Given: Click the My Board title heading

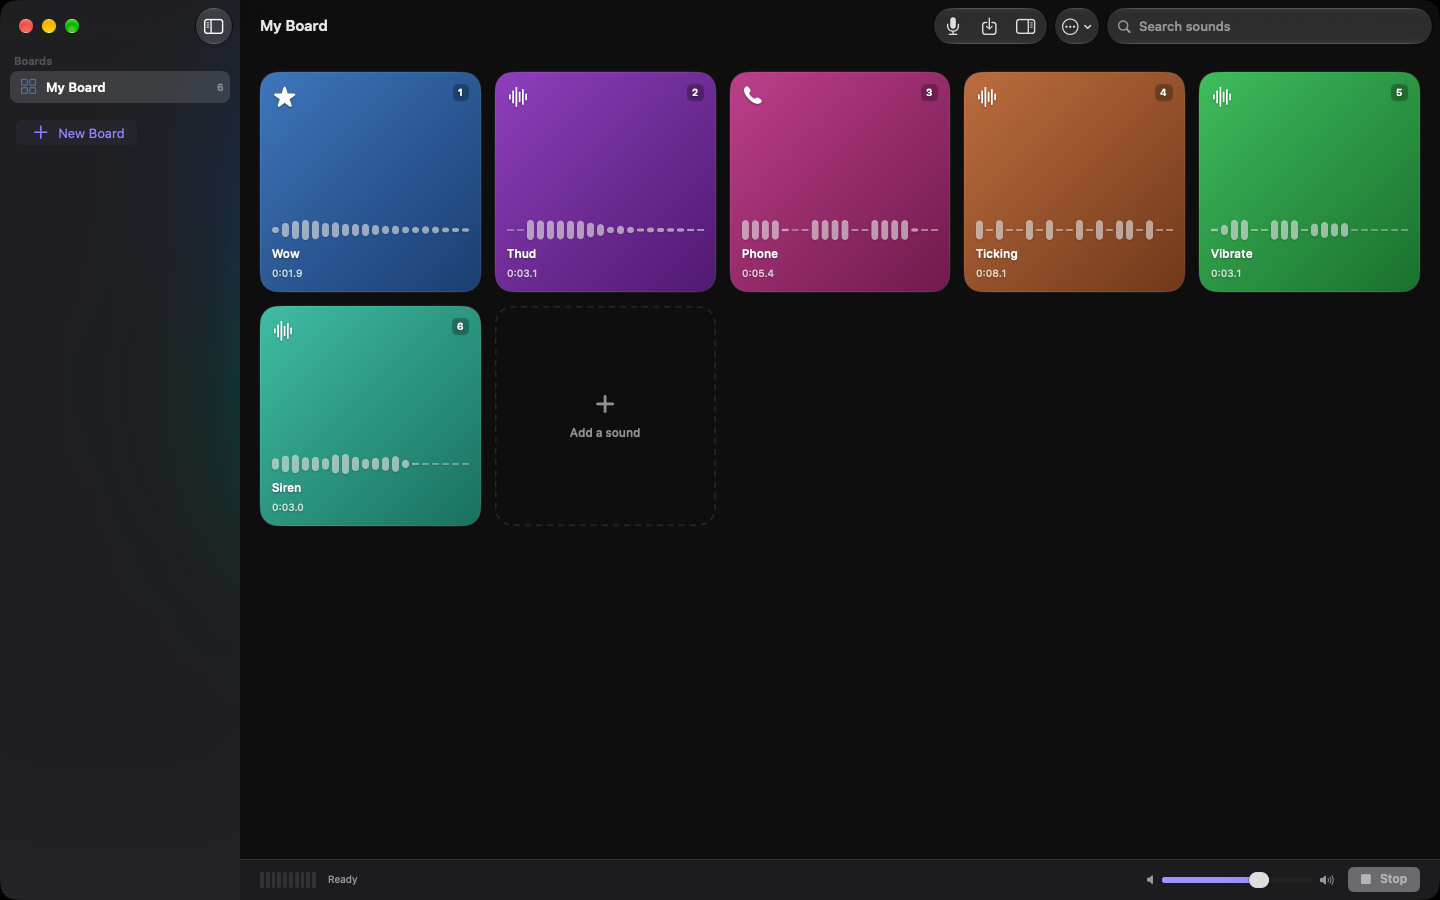Looking at the screenshot, I should (294, 26).
